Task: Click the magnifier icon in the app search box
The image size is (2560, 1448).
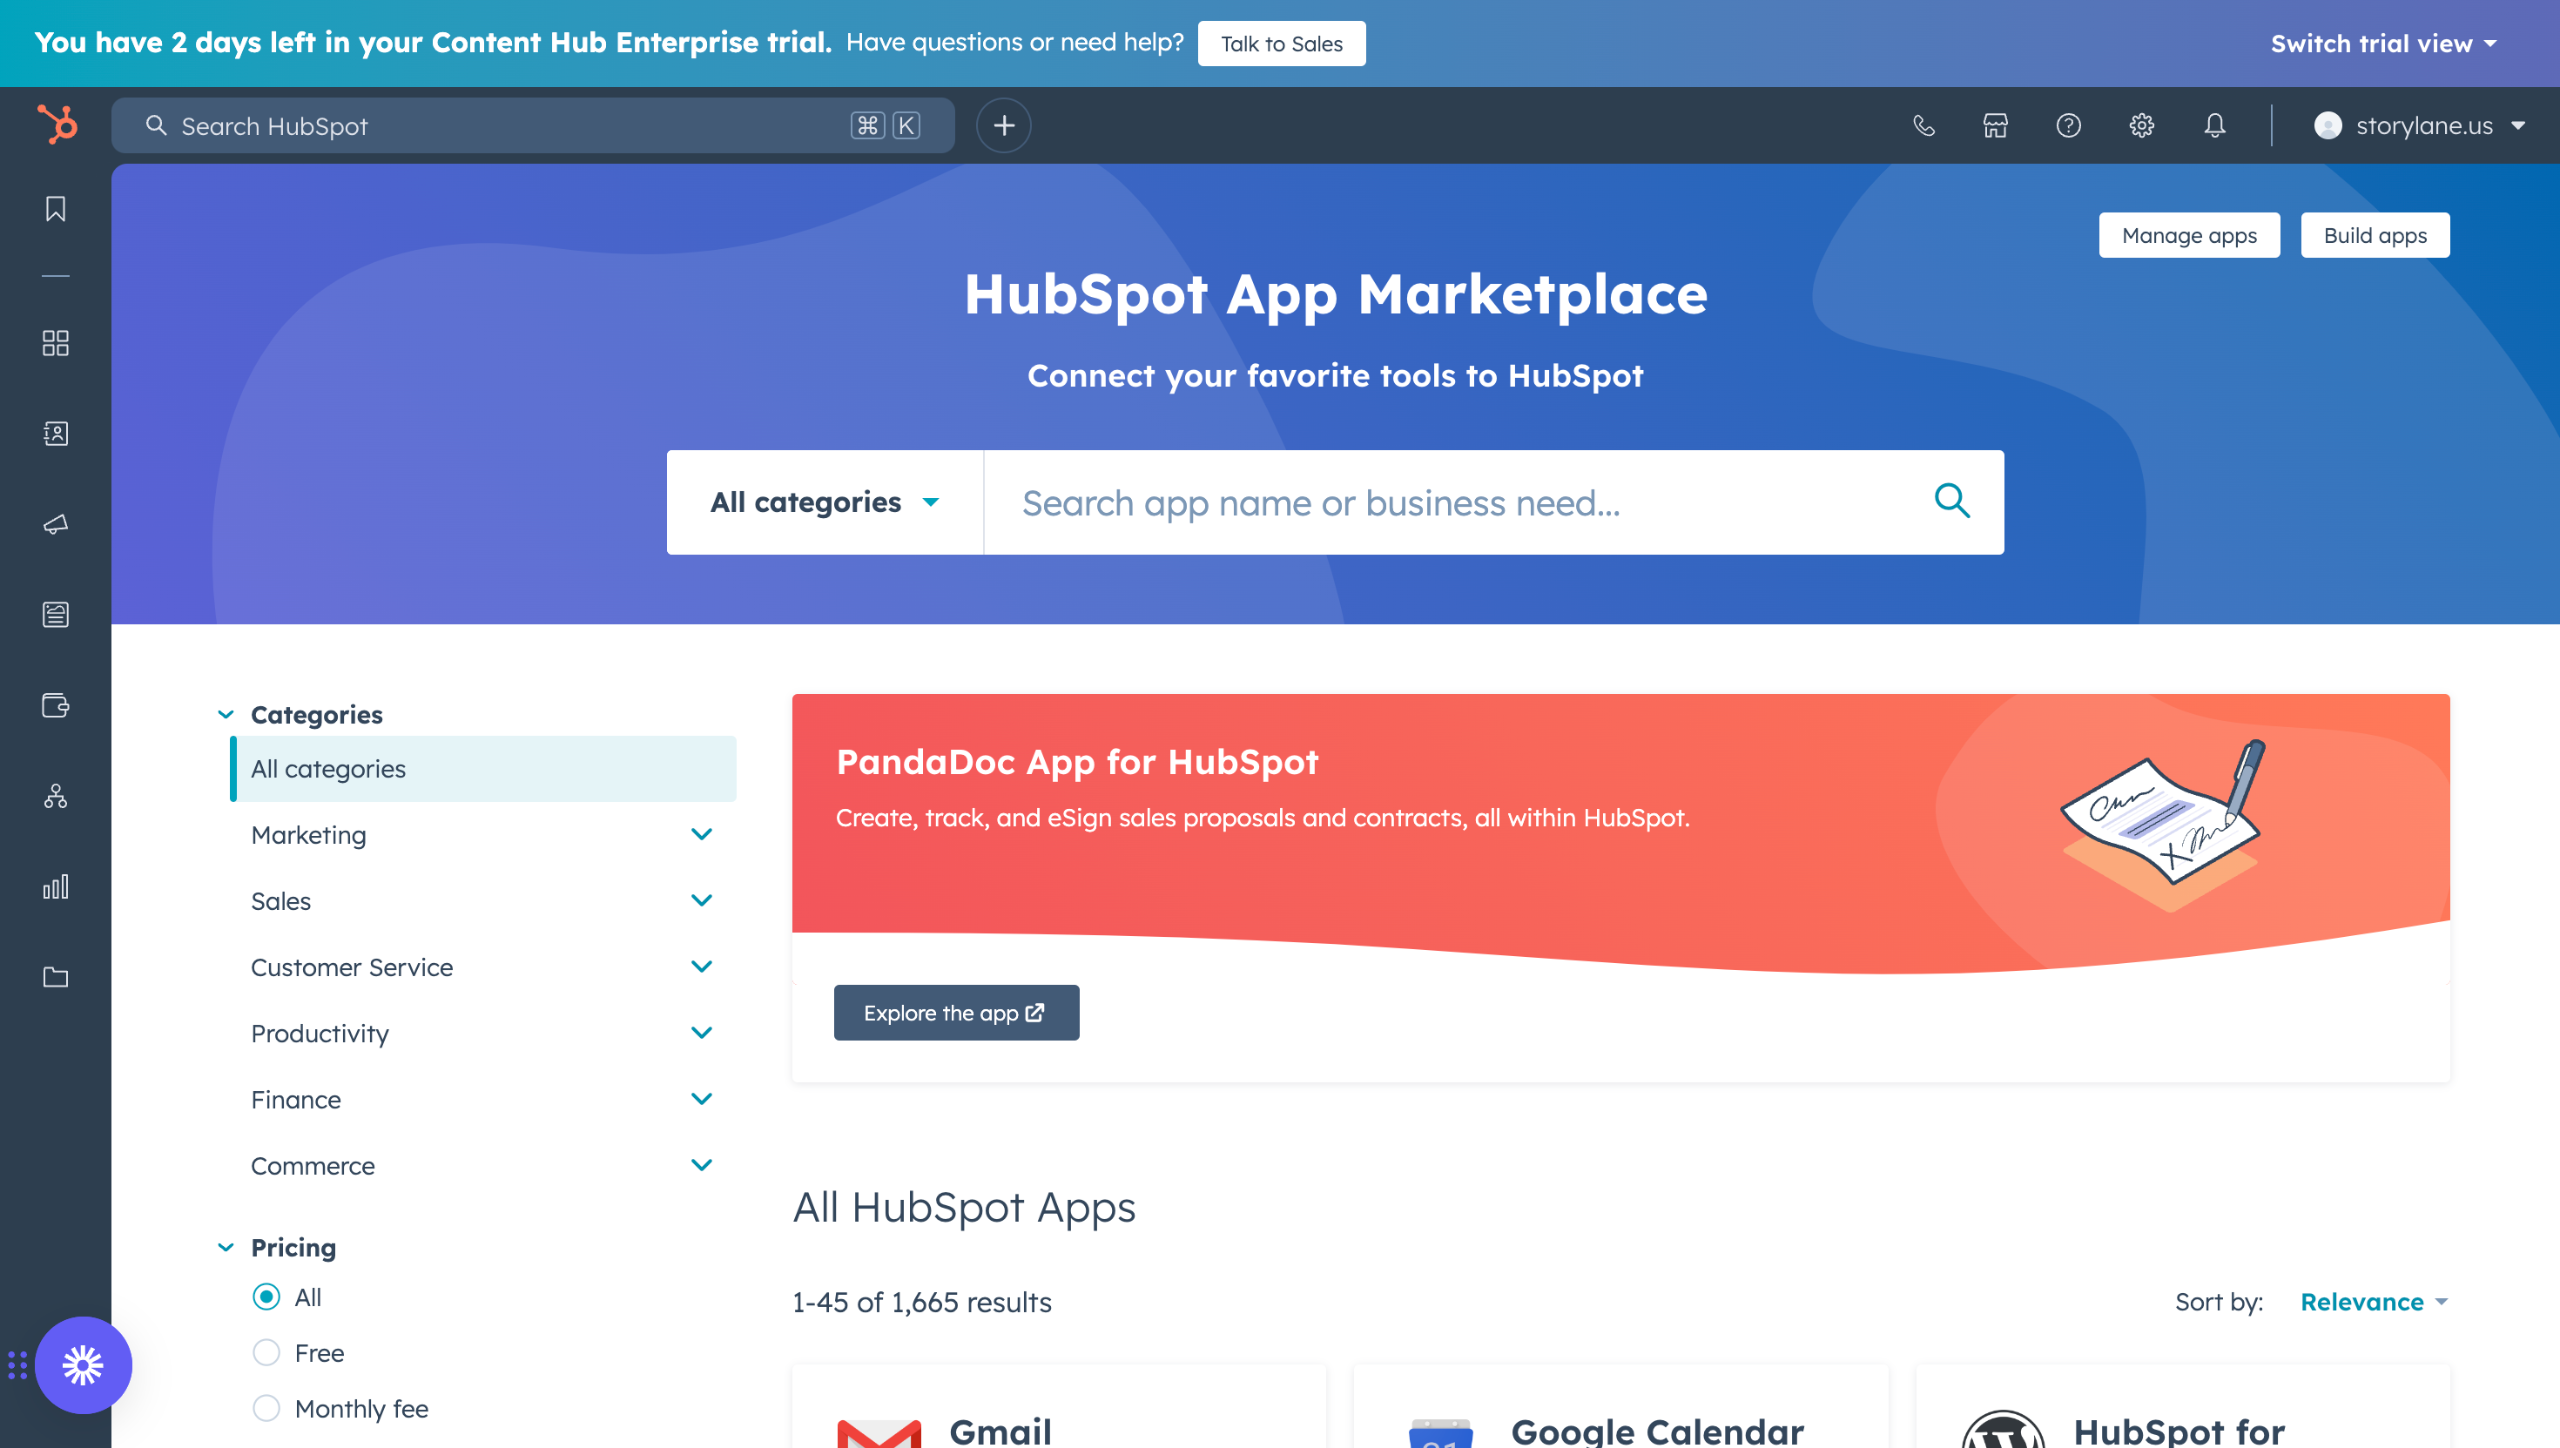Action: tap(1952, 500)
